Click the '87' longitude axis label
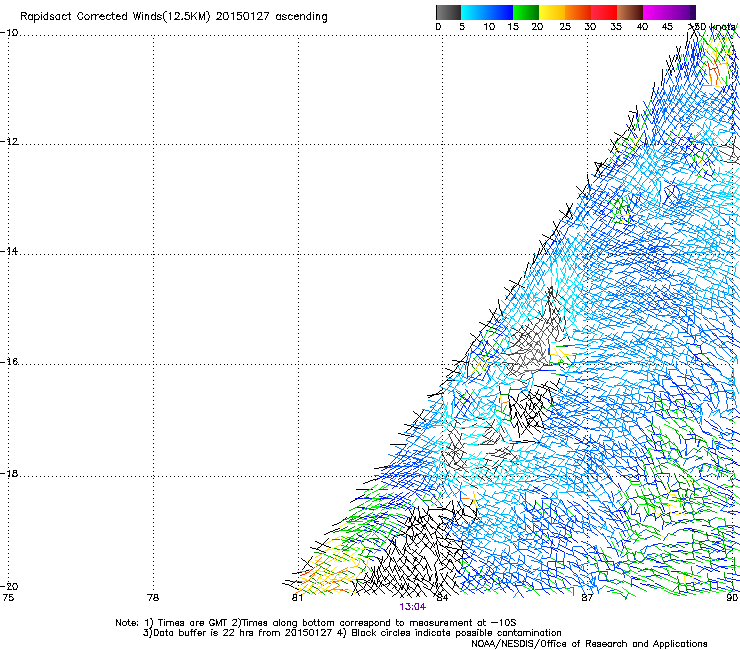740x650 pixels. click(587, 598)
